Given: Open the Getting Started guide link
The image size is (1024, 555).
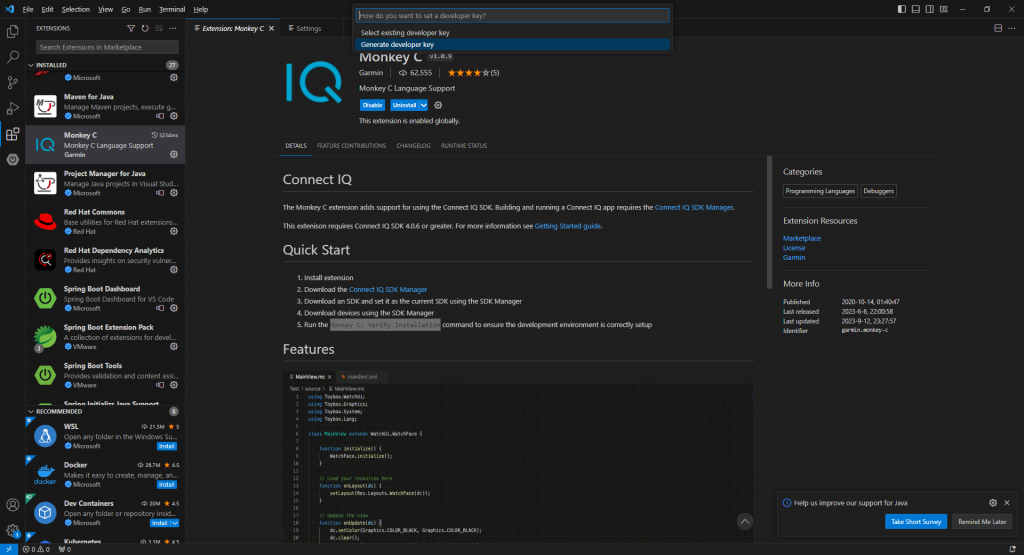Looking at the screenshot, I should point(568,226).
